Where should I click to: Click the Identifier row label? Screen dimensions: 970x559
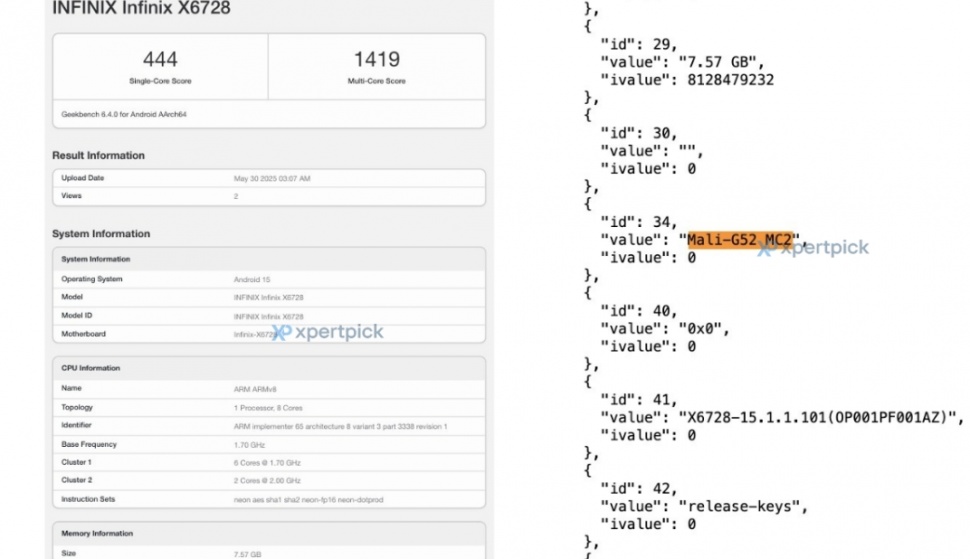[x=76, y=425]
